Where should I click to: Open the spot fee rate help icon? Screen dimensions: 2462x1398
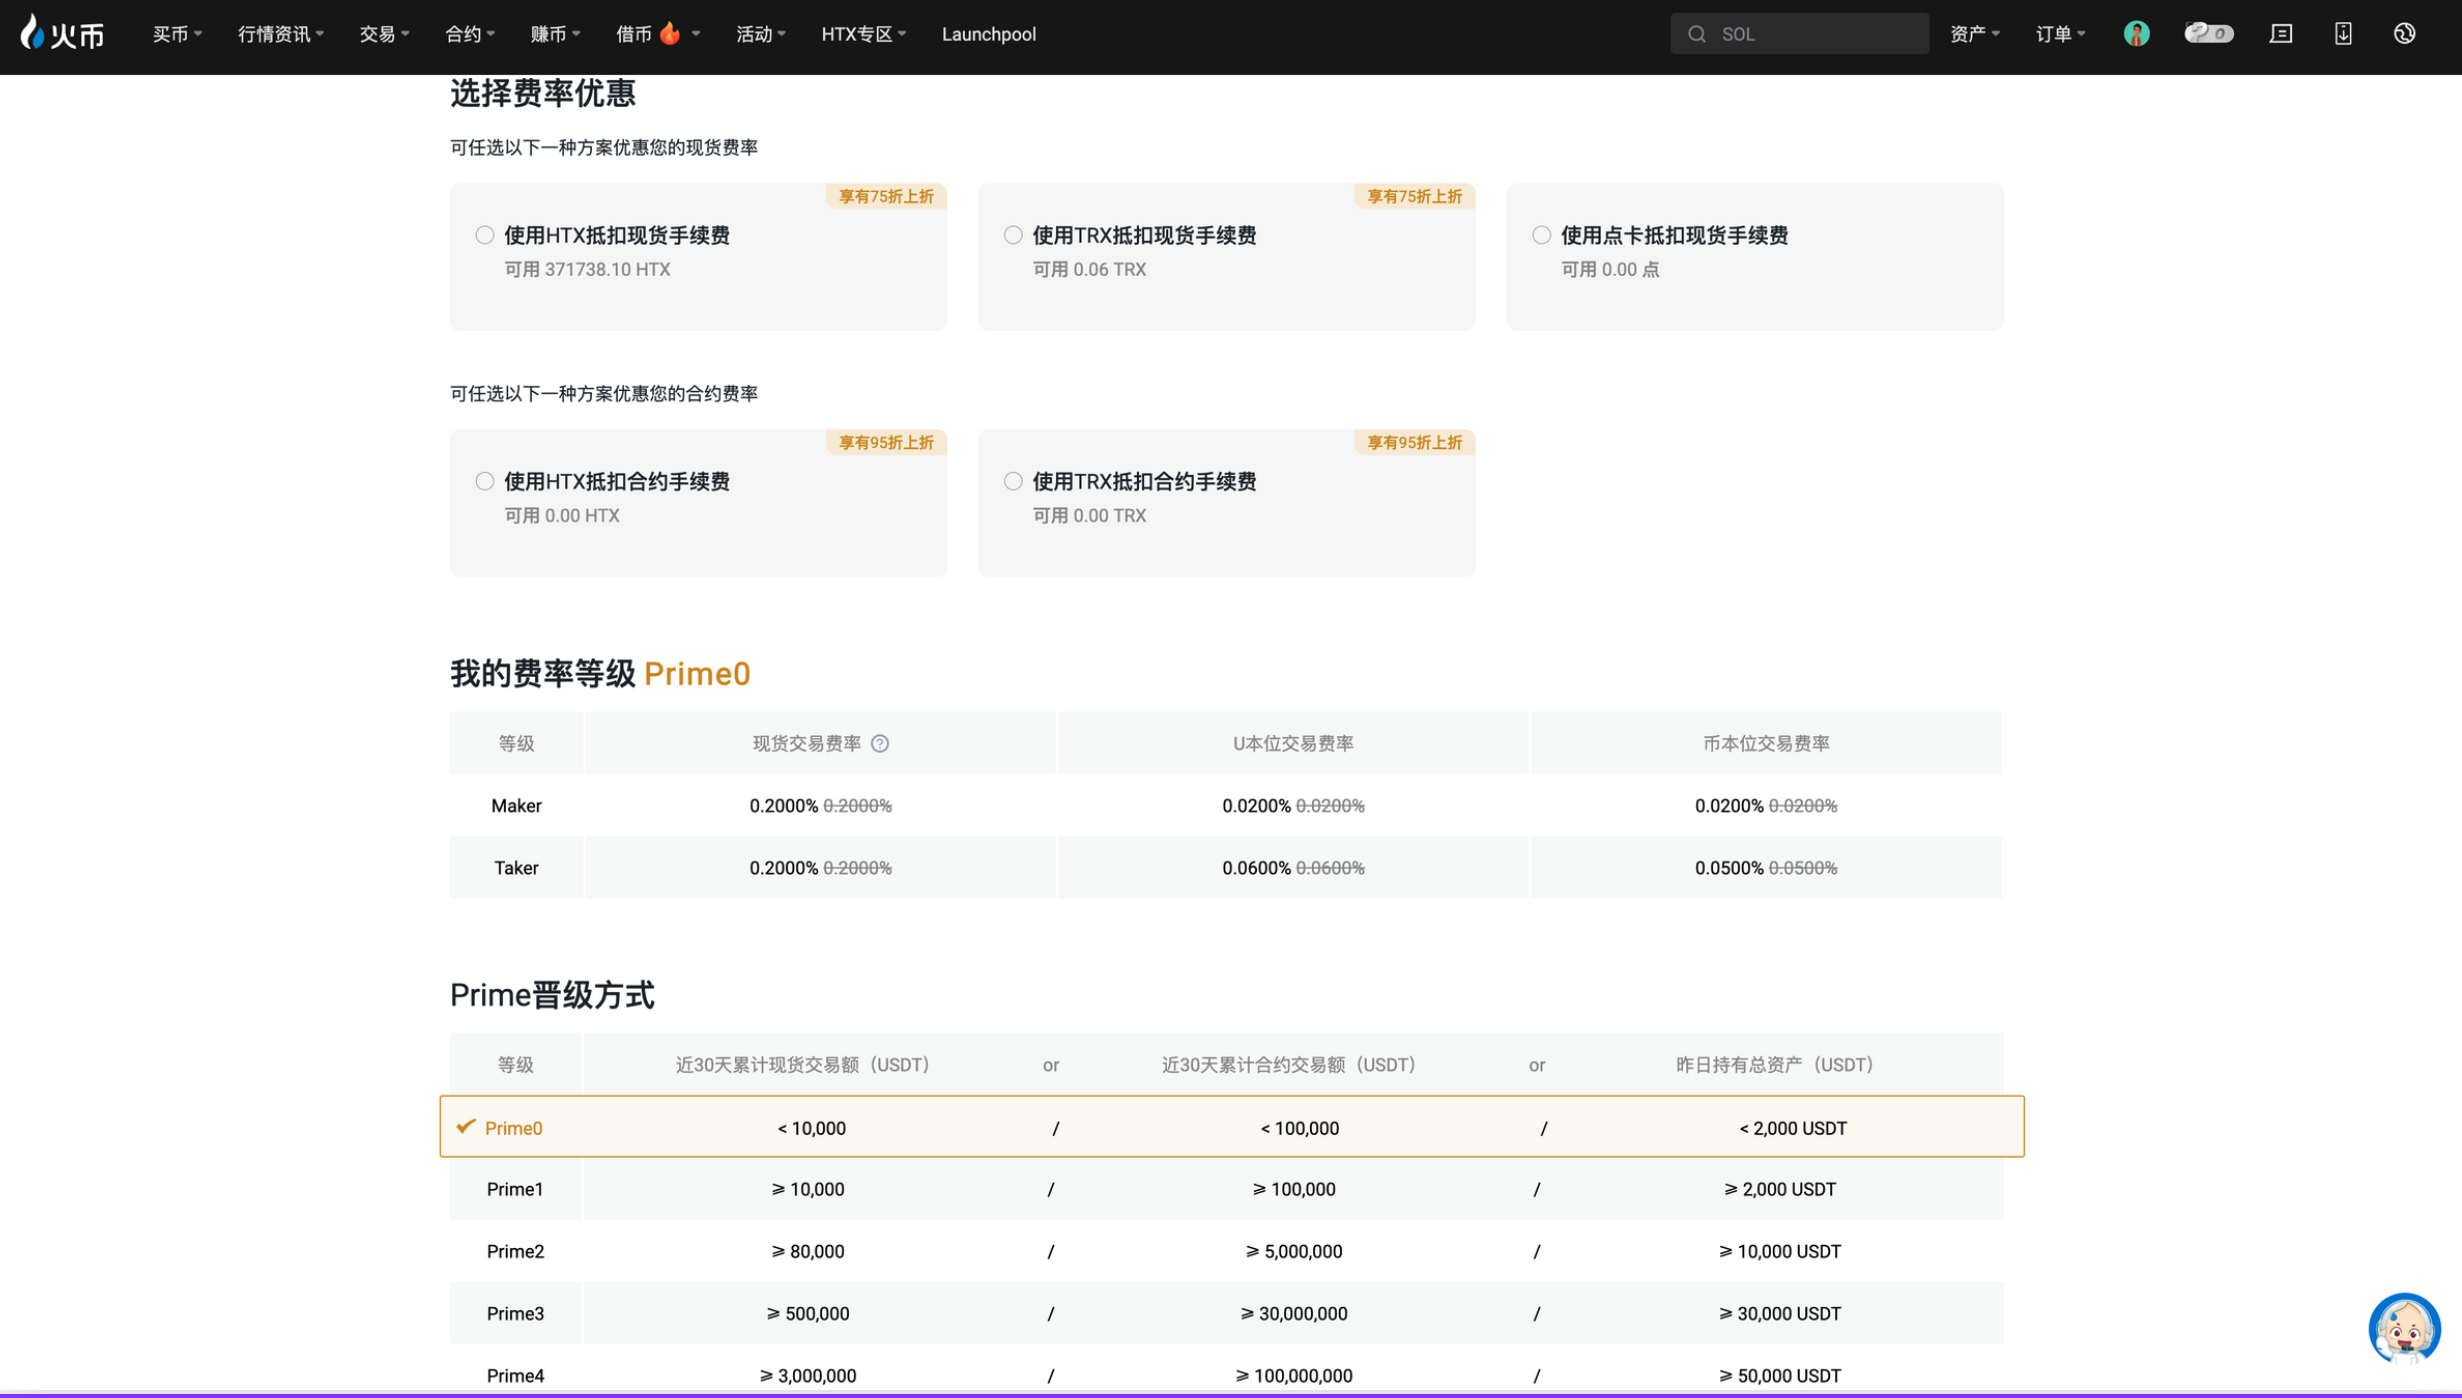(x=880, y=744)
